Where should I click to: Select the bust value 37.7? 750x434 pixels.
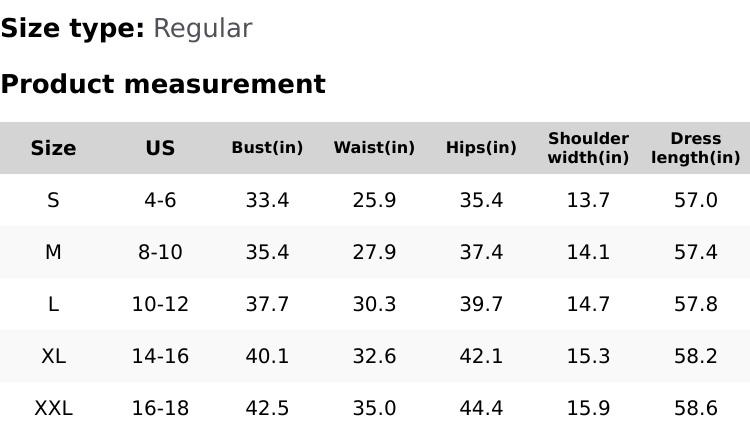pyautogui.click(x=267, y=304)
